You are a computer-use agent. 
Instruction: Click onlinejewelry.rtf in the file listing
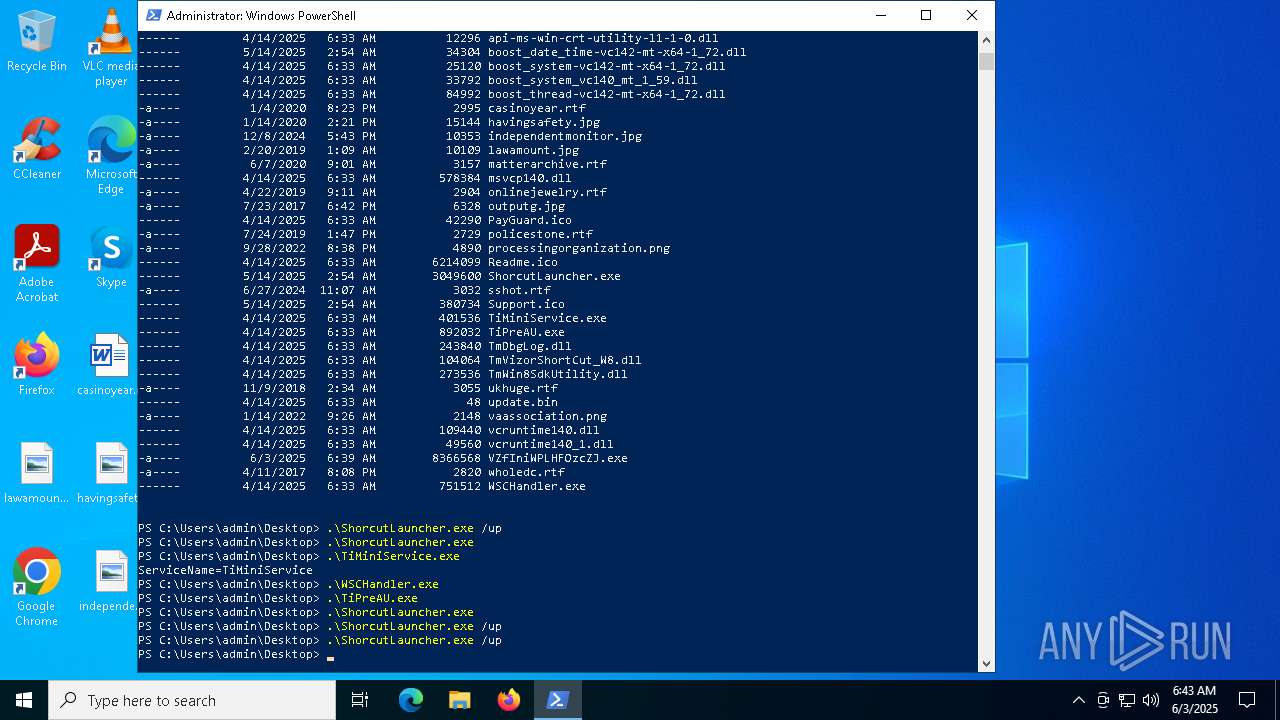[547, 192]
